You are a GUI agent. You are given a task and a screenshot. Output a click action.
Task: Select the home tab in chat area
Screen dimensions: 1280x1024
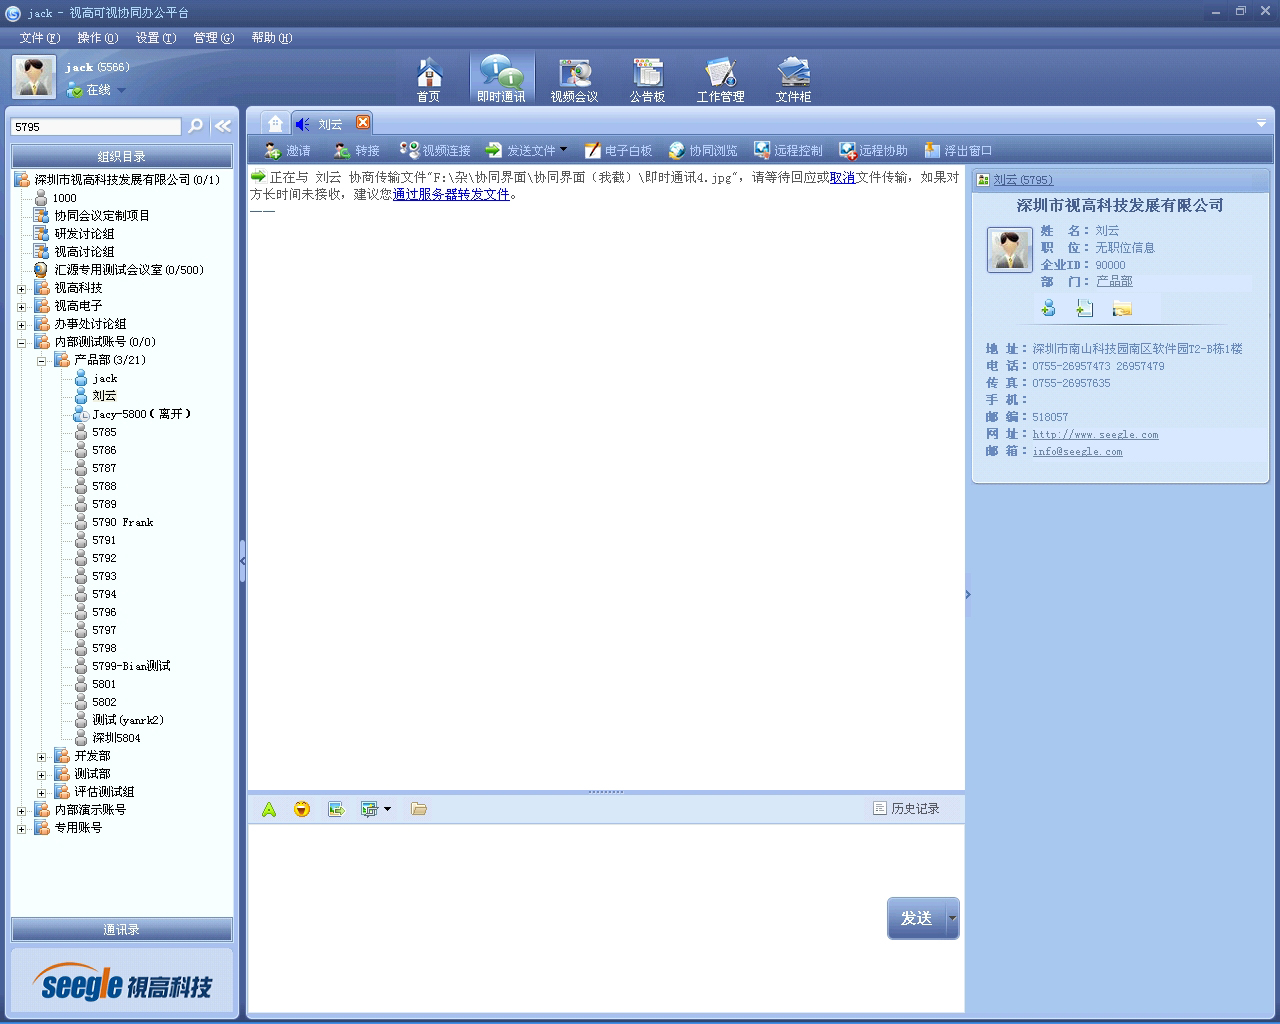[275, 123]
